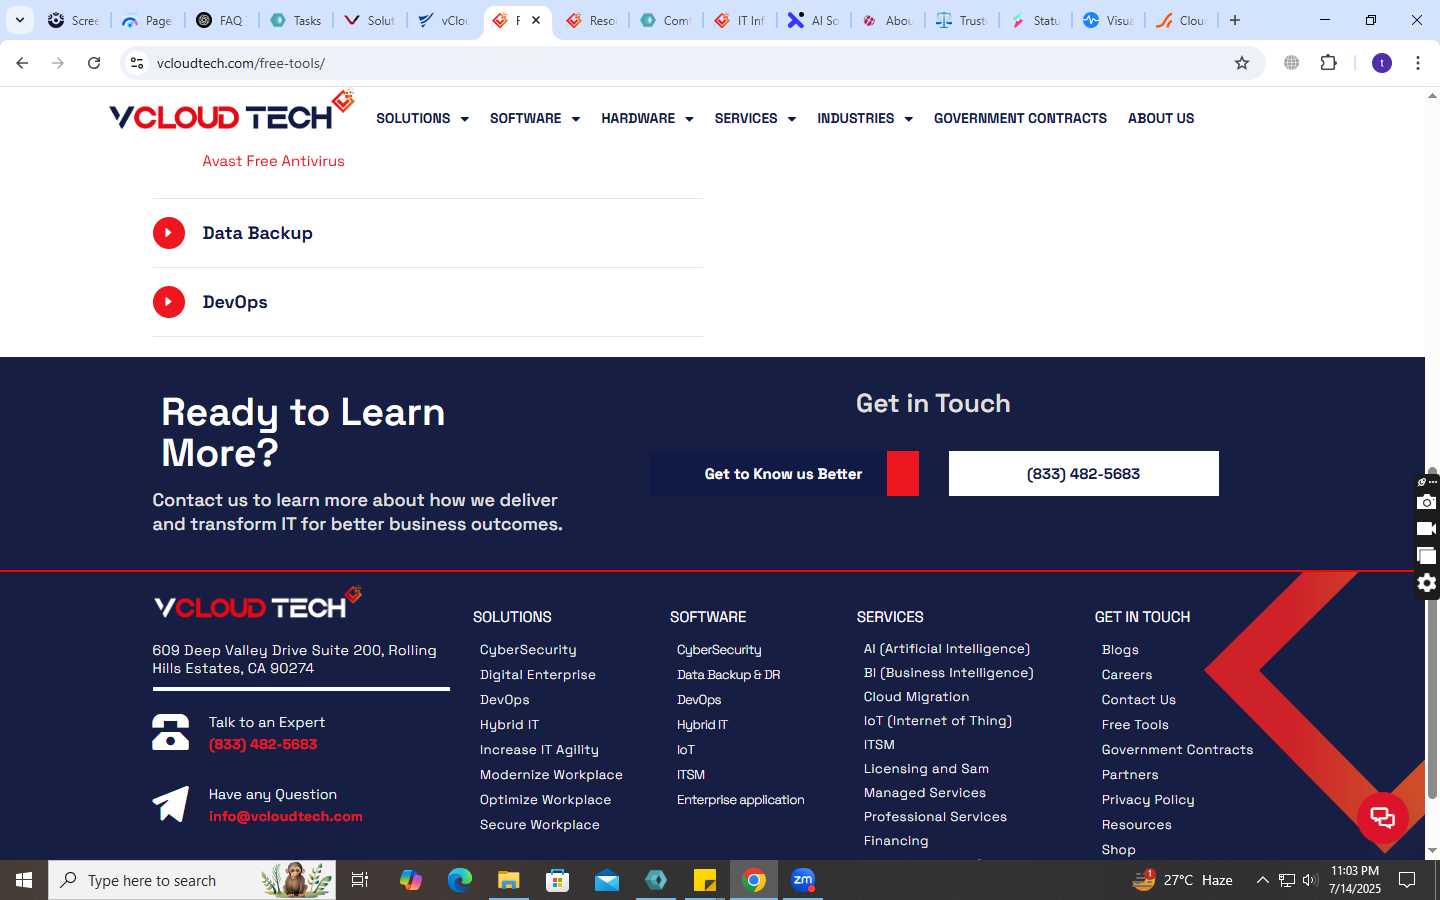
Task: Open a new browser tab
Action: point(1235,20)
